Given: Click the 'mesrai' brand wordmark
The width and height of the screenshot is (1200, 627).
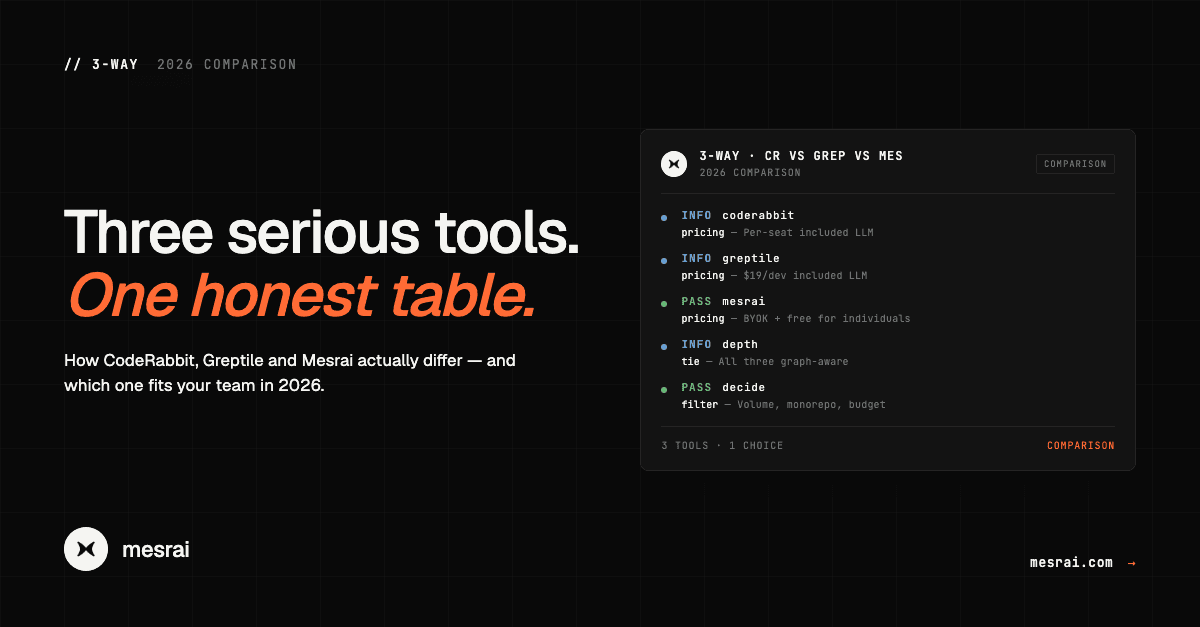Looking at the screenshot, I should (x=155, y=549).
